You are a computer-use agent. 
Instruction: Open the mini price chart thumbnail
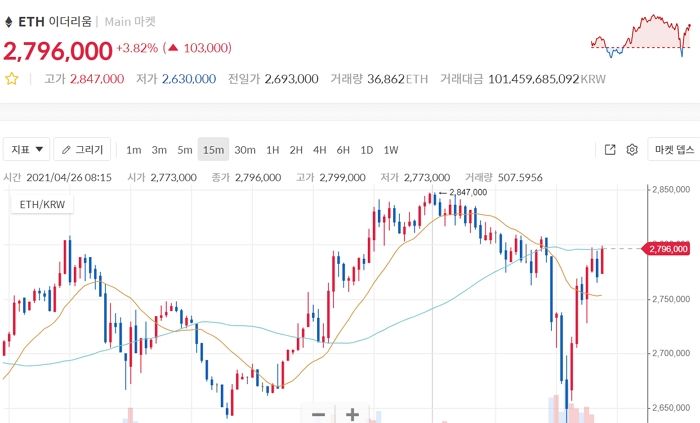[x=643, y=37]
